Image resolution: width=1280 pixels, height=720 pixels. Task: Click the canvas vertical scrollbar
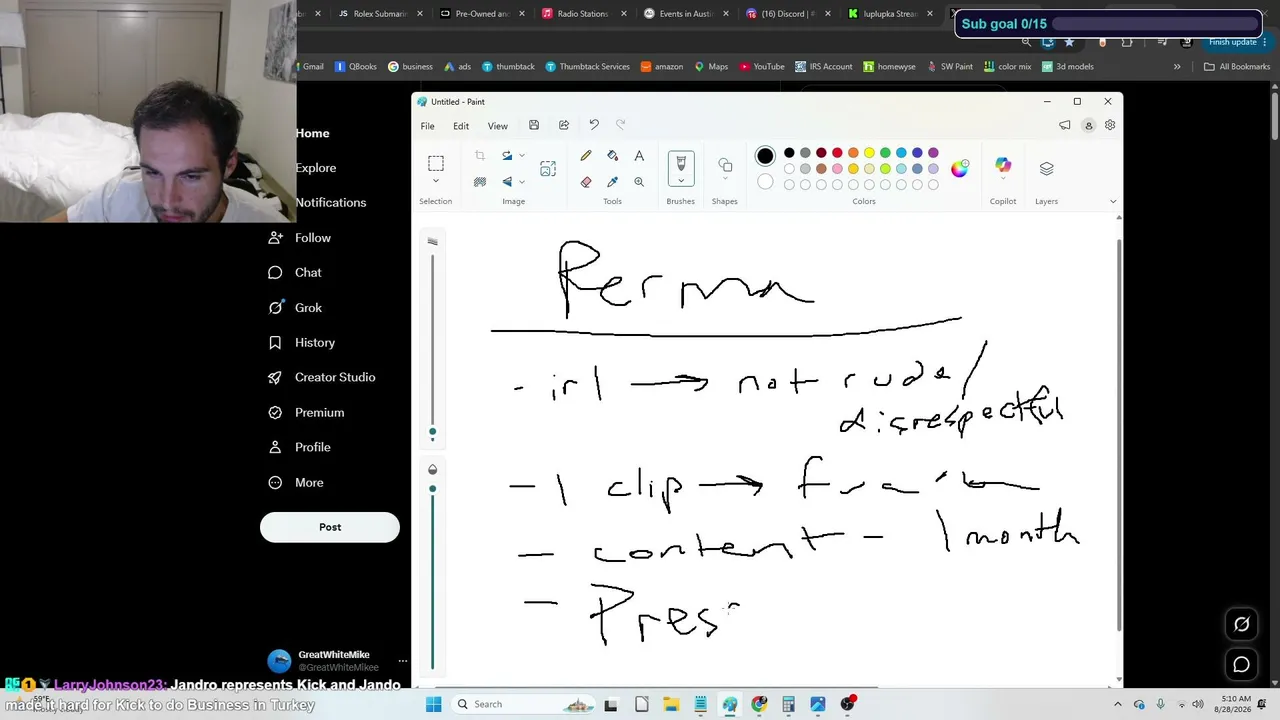[1119, 435]
